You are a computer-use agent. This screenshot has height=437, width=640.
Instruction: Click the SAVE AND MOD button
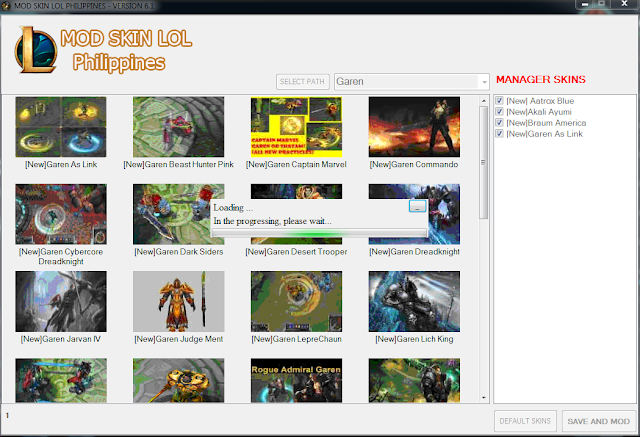click(x=598, y=421)
